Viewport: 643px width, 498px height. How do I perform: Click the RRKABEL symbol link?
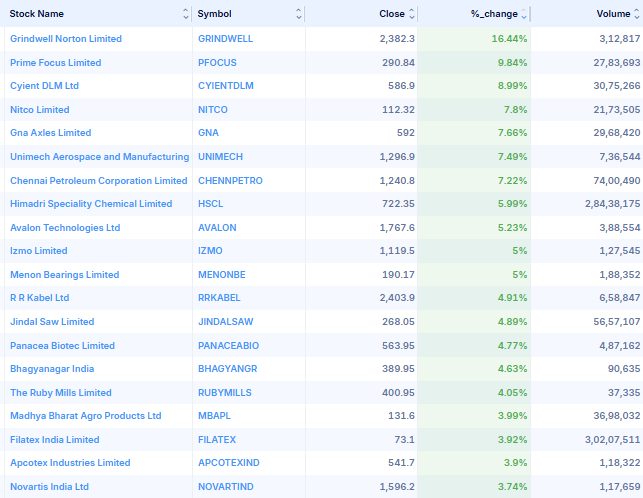219,297
